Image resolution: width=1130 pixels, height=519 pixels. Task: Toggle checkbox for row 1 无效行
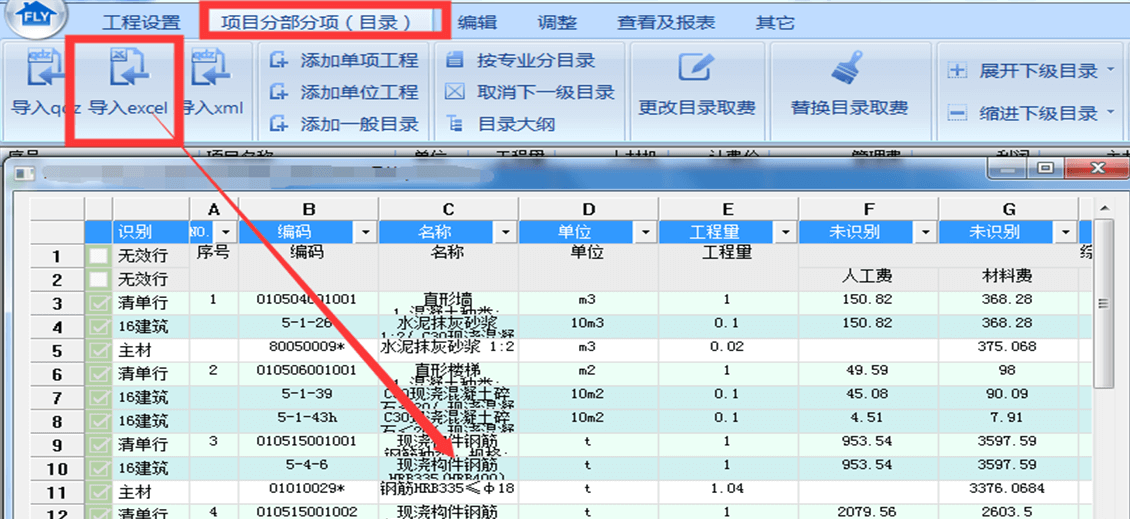(x=98, y=256)
